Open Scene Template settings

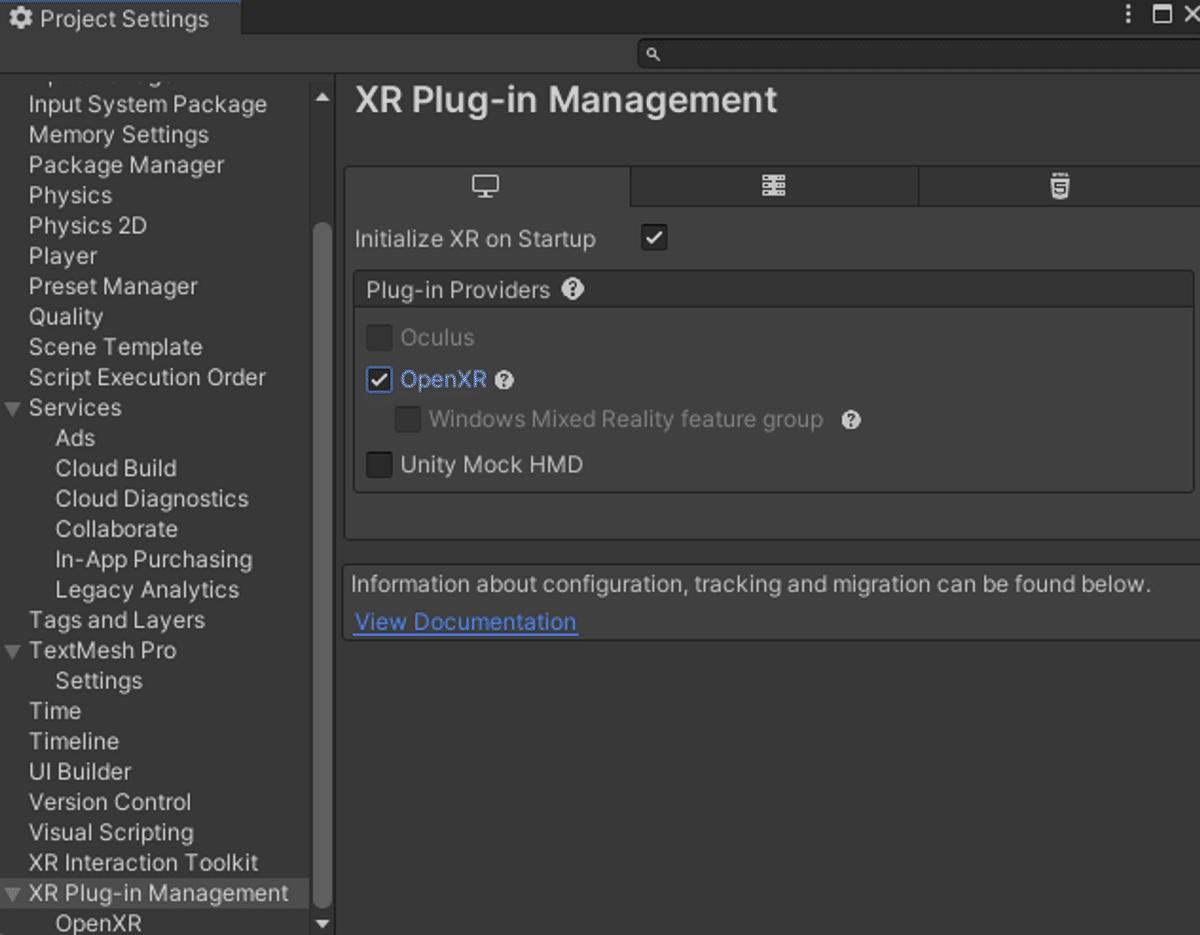click(116, 347)
